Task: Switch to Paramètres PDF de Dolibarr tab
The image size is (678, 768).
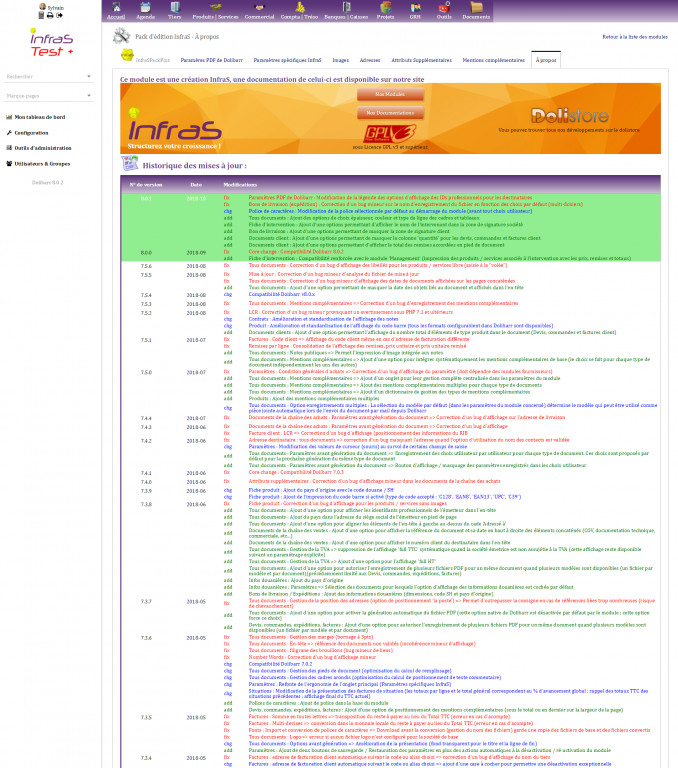Action: [x=211, y=60]
